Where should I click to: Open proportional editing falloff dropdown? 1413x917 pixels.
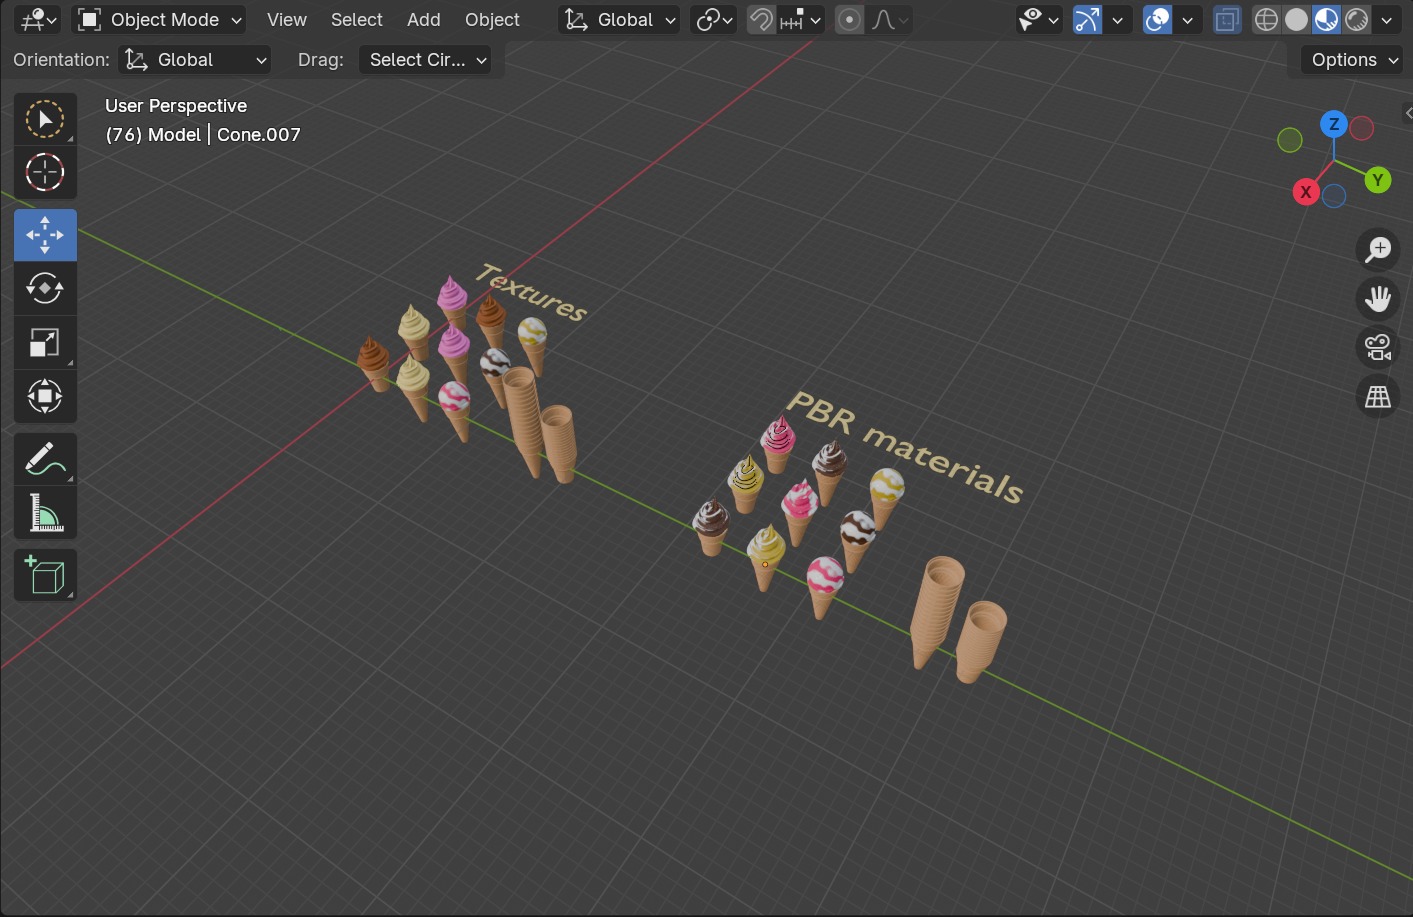[x=889, y=20]
